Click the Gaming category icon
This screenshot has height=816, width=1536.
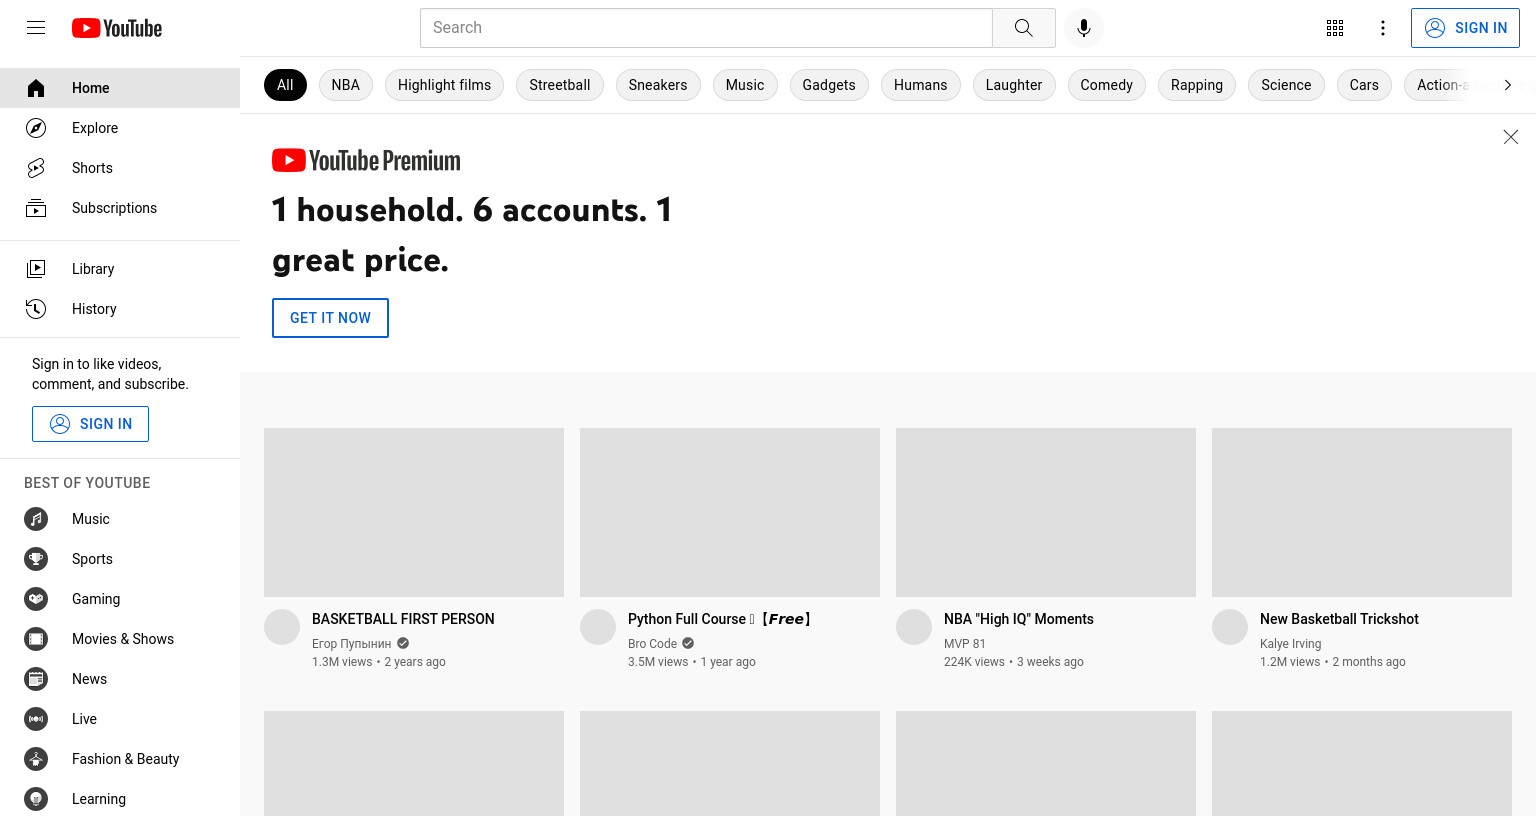point(36,599)
